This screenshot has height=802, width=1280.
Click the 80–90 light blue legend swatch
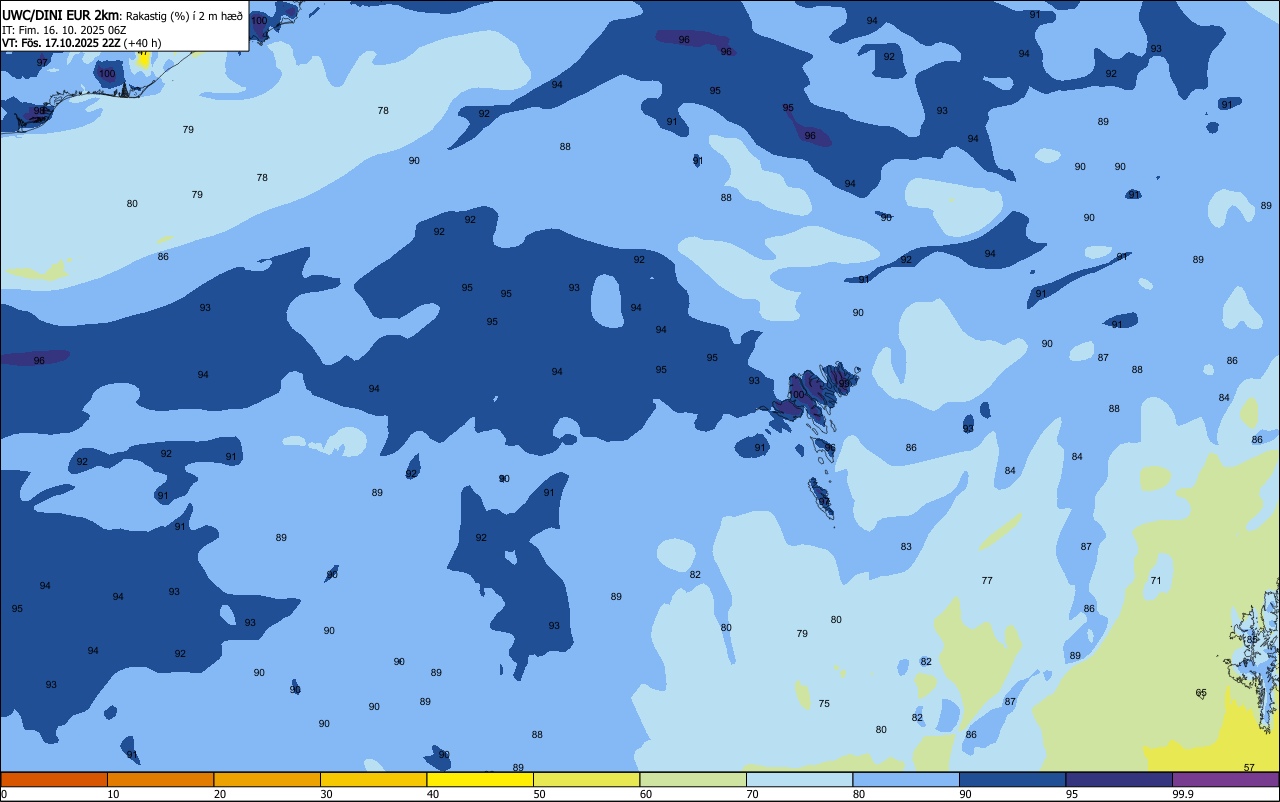point(906,779)
